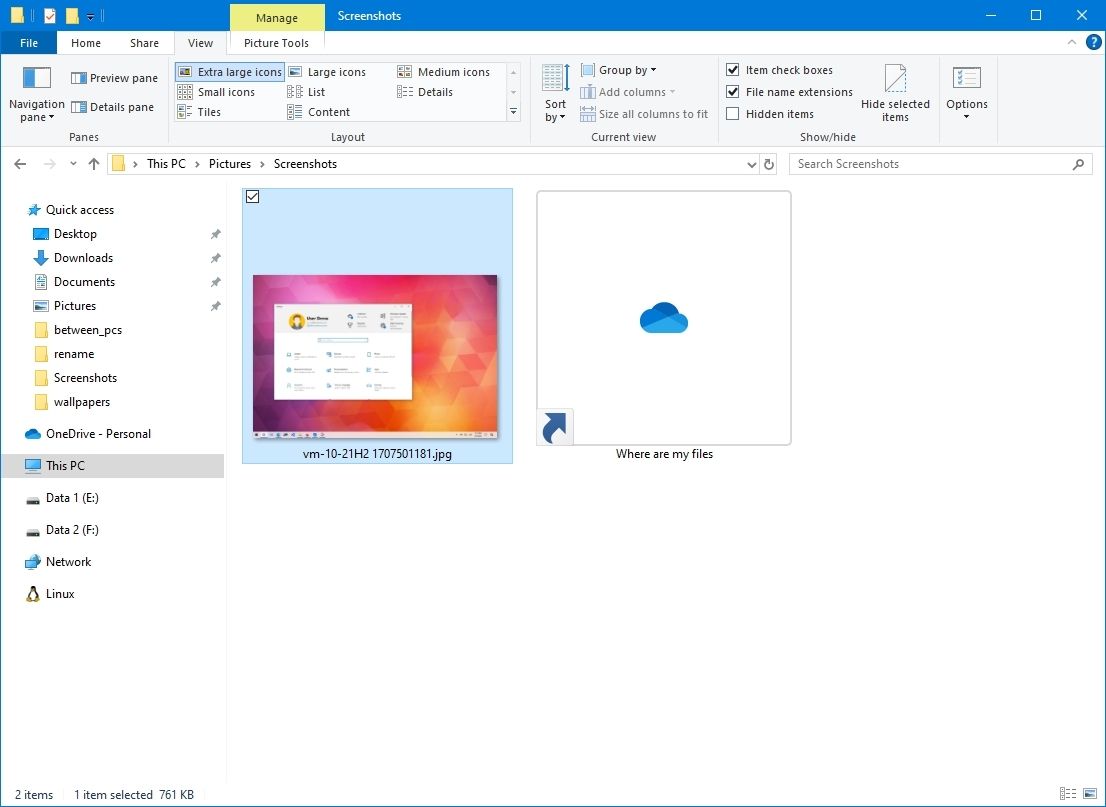Switch to Details view via status bar icon
This screenshot has width=1106, height=807.
tap(1067, 793)
